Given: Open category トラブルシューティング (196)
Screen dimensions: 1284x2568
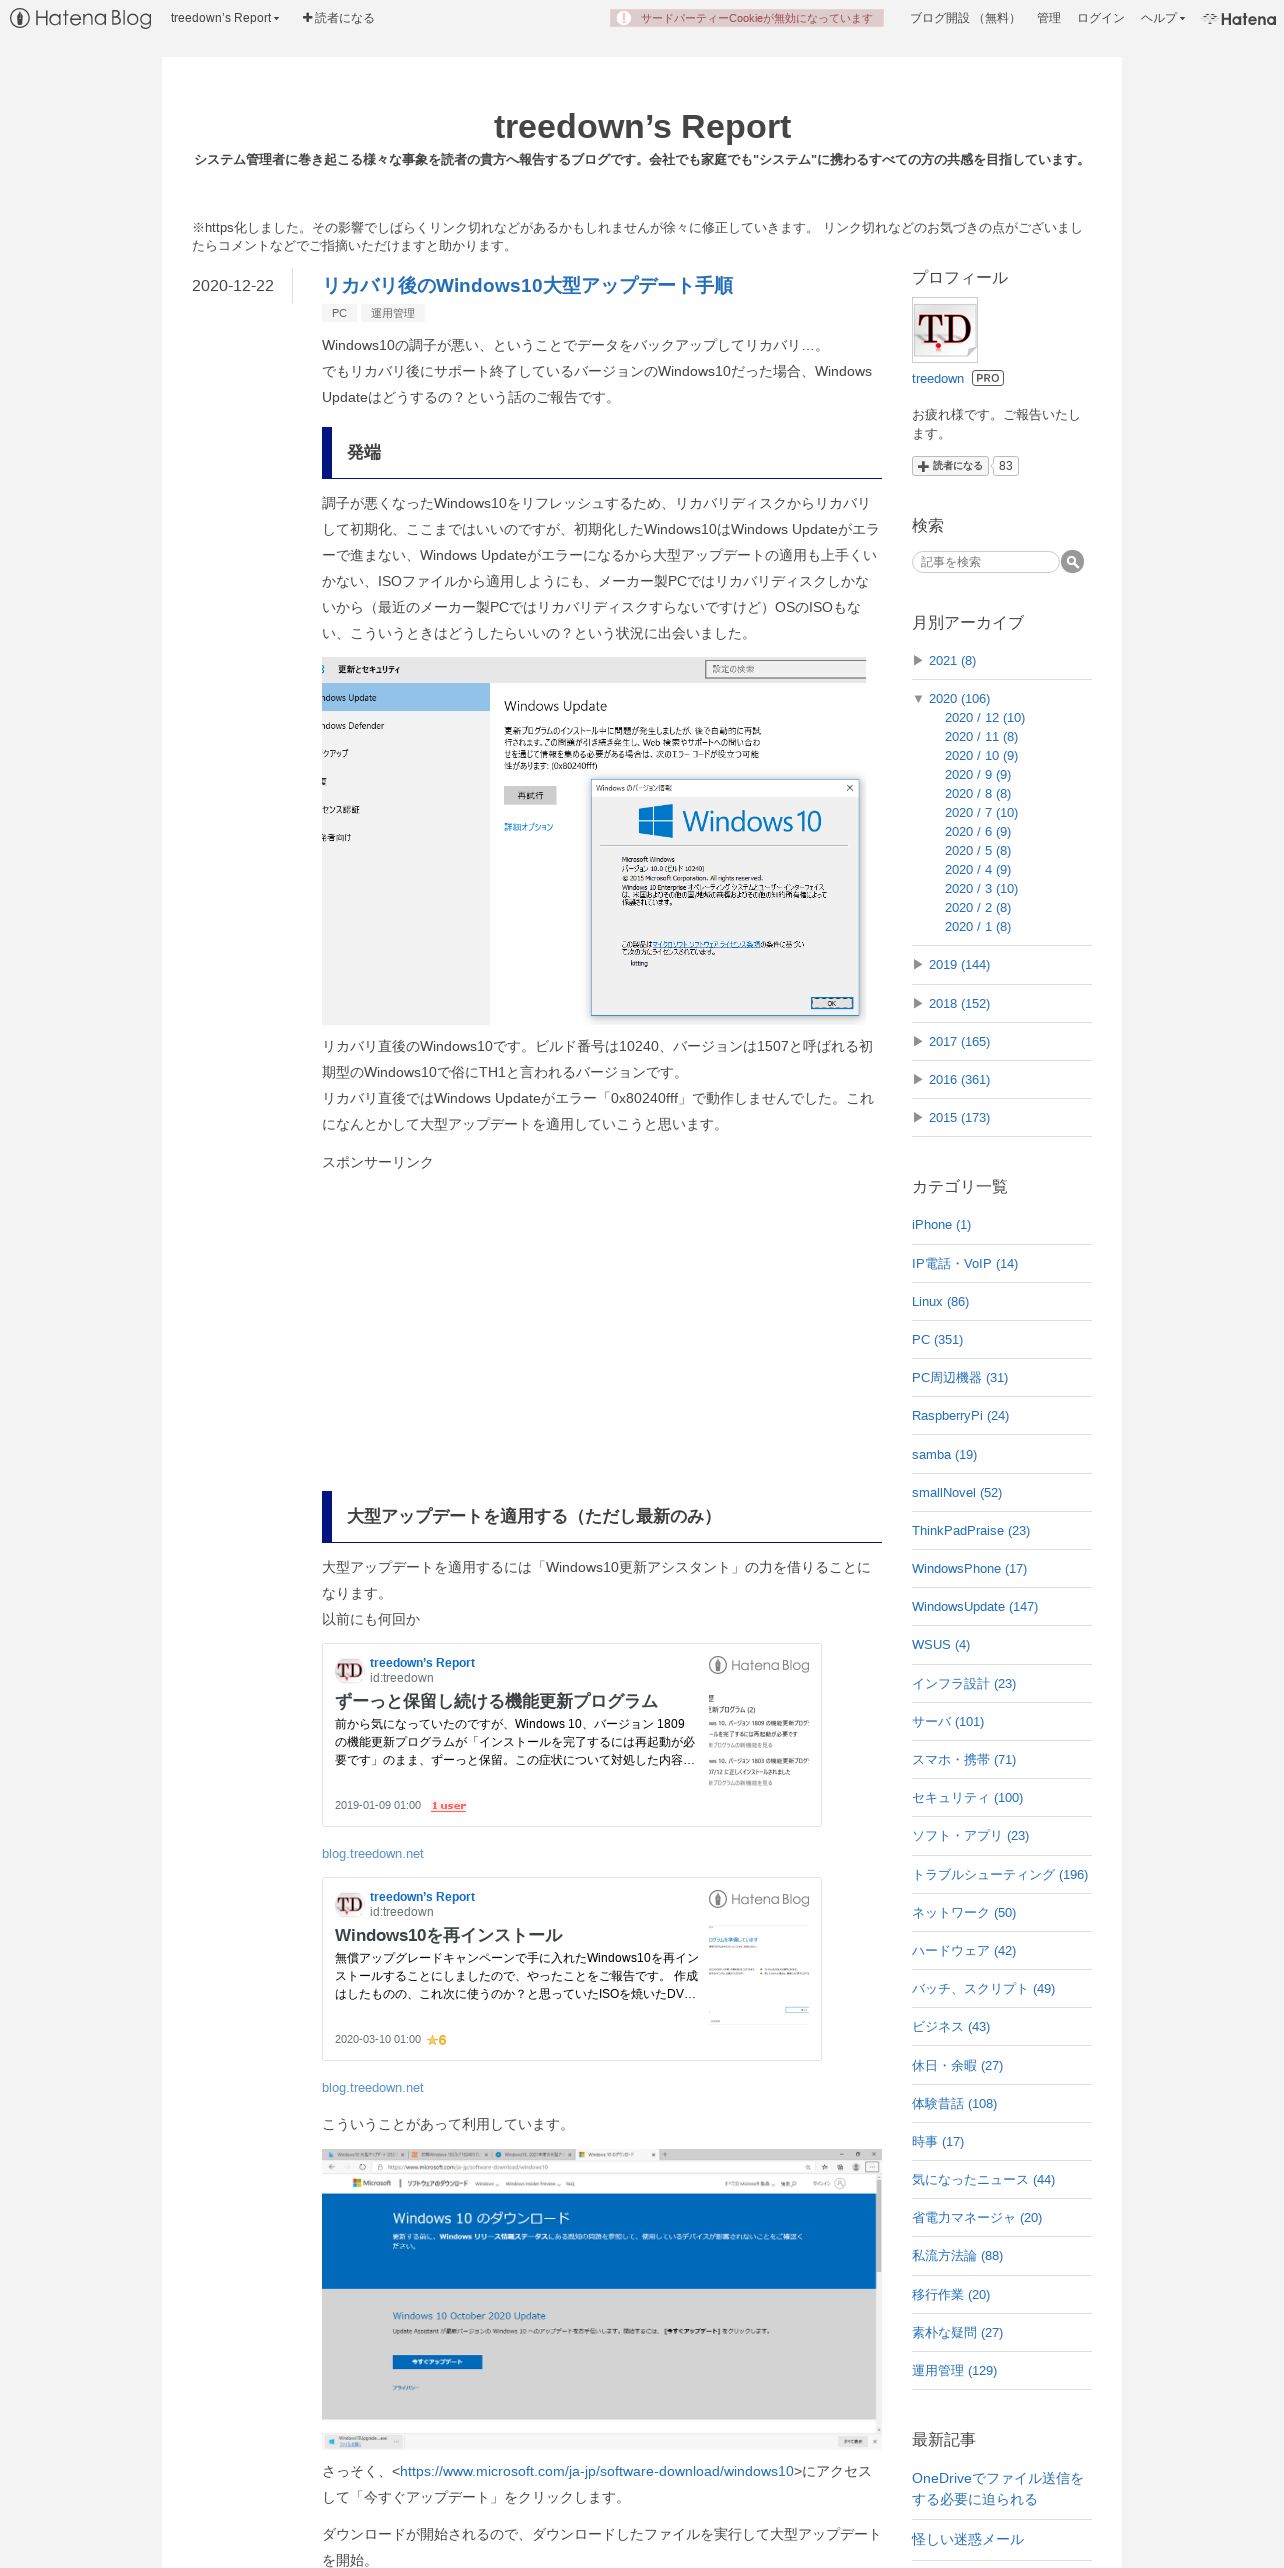Looking at the screenshot, I should [1000, 1874].
